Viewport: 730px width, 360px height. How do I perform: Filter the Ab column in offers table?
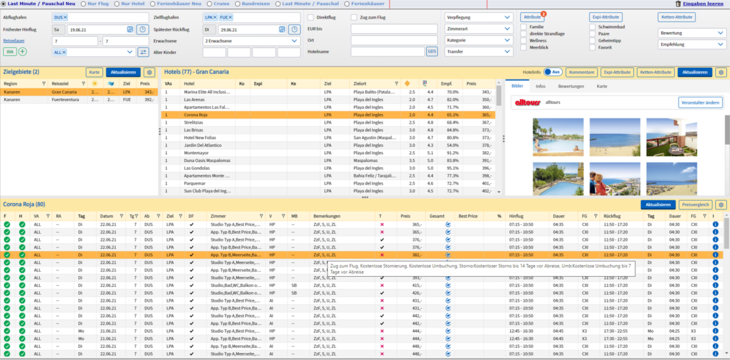158,216
